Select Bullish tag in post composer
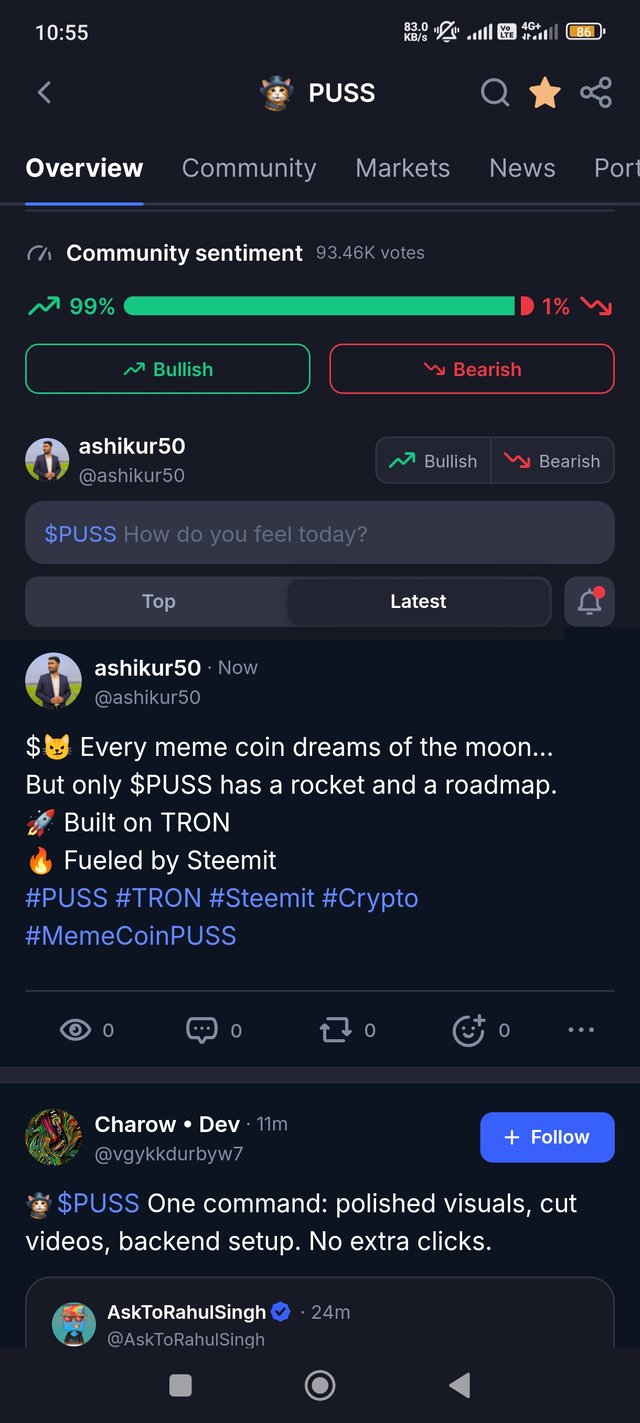640x1423 pixels. tap(433, 461)
